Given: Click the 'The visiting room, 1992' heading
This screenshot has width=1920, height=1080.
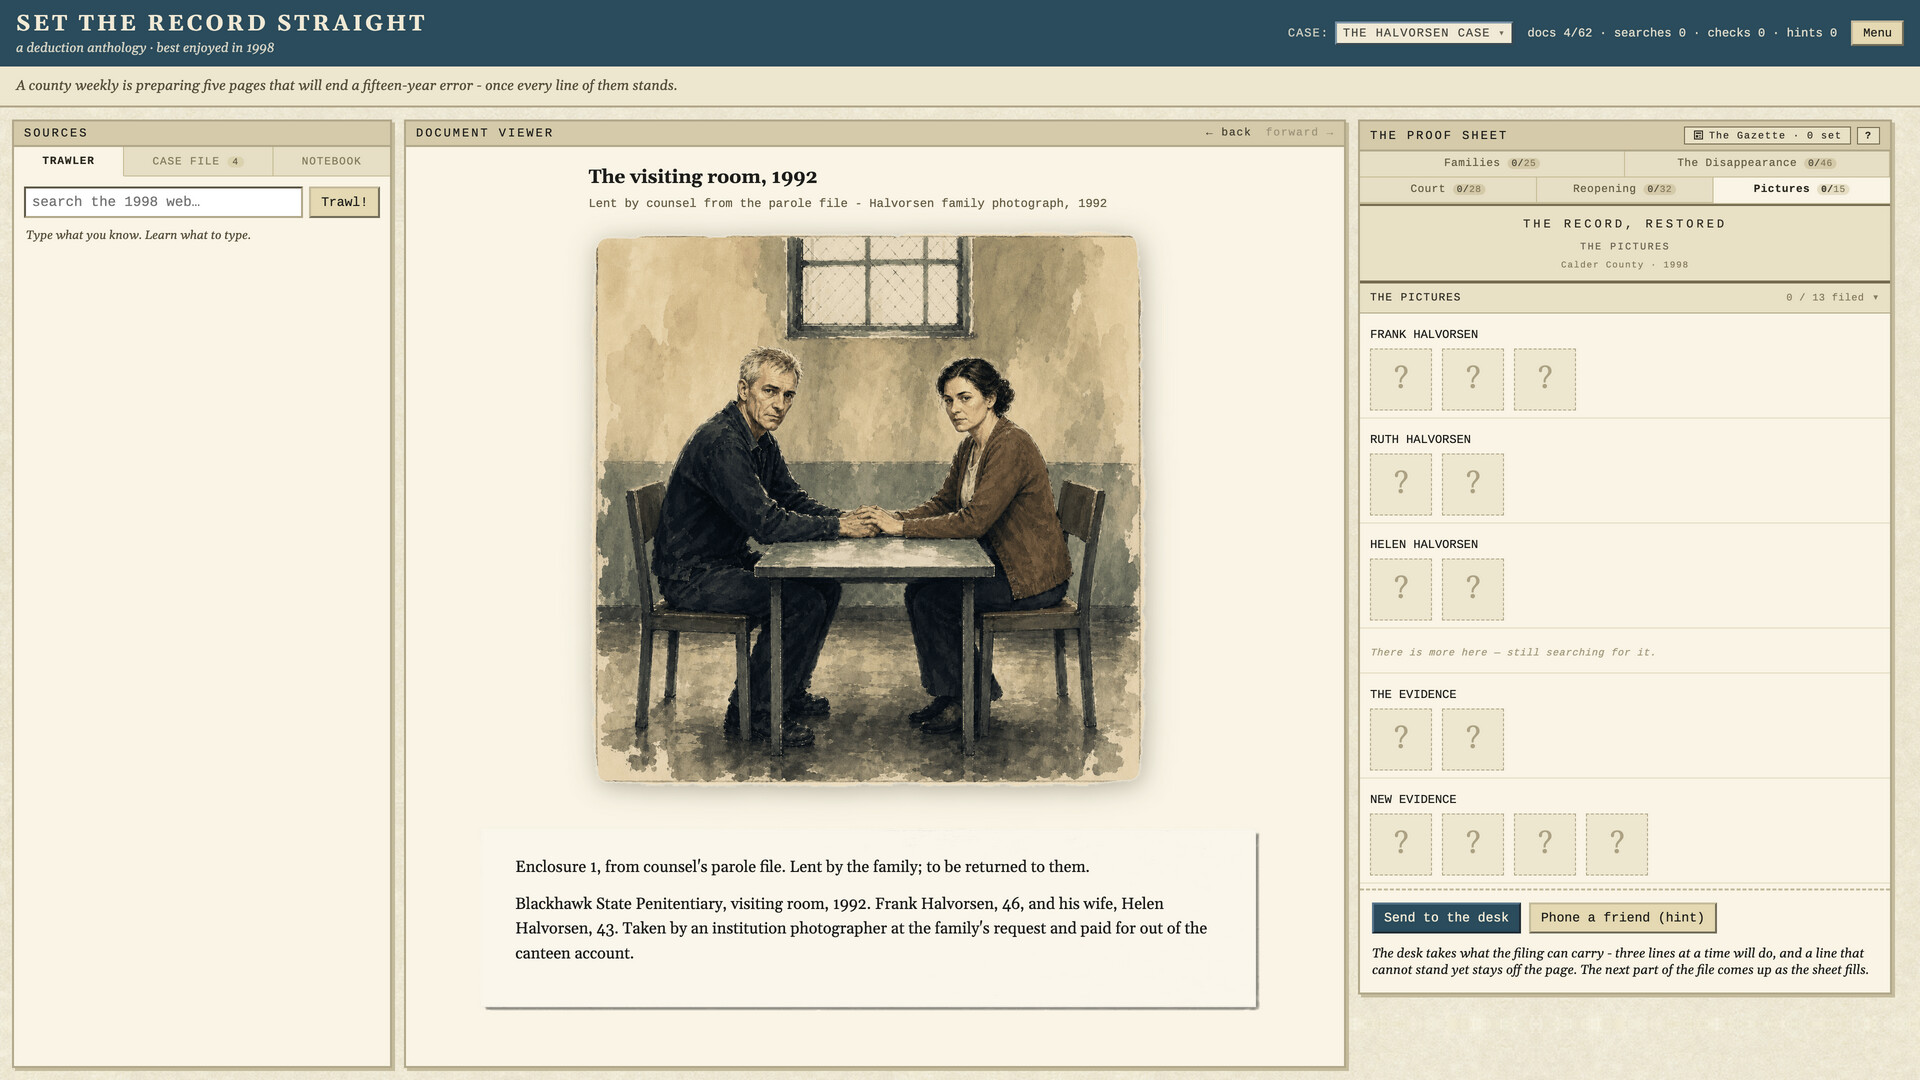Looking at the screenshot, I should click(x=702, y=177).
